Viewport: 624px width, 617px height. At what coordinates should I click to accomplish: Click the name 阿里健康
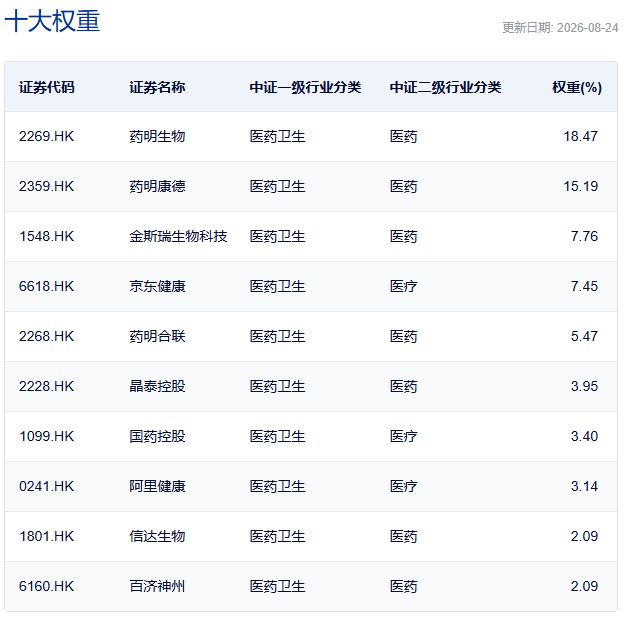pyautogui.click(x=157, y=486)
